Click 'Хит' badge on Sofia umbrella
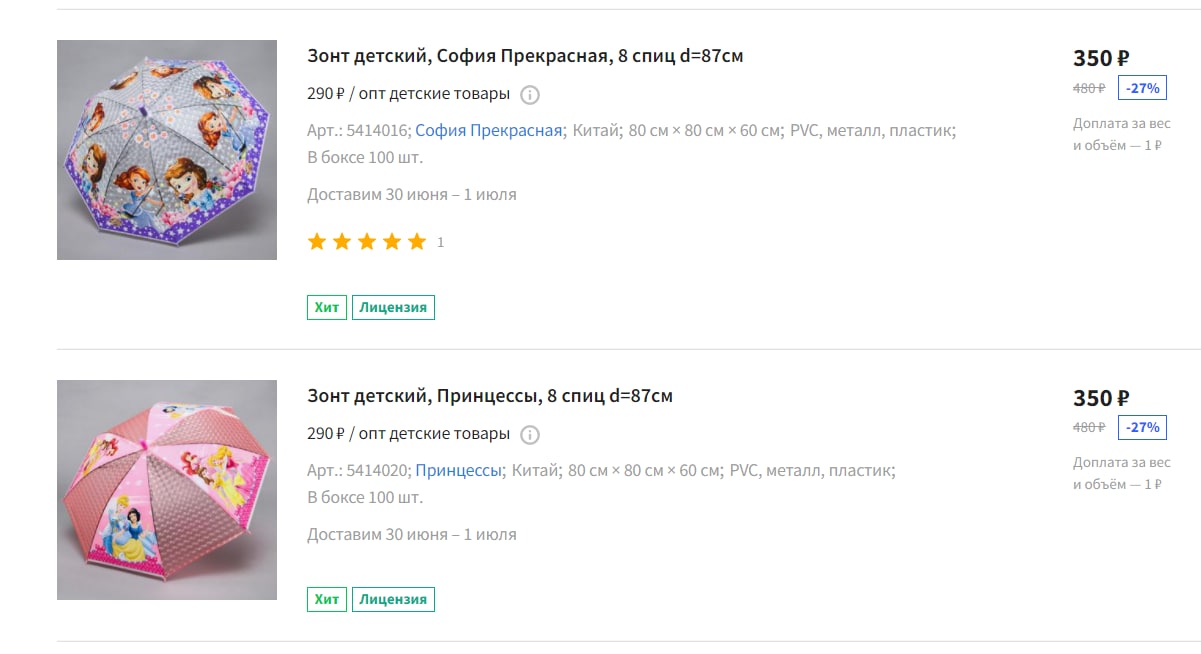The image size is (1201, 654). coord(326,307)
